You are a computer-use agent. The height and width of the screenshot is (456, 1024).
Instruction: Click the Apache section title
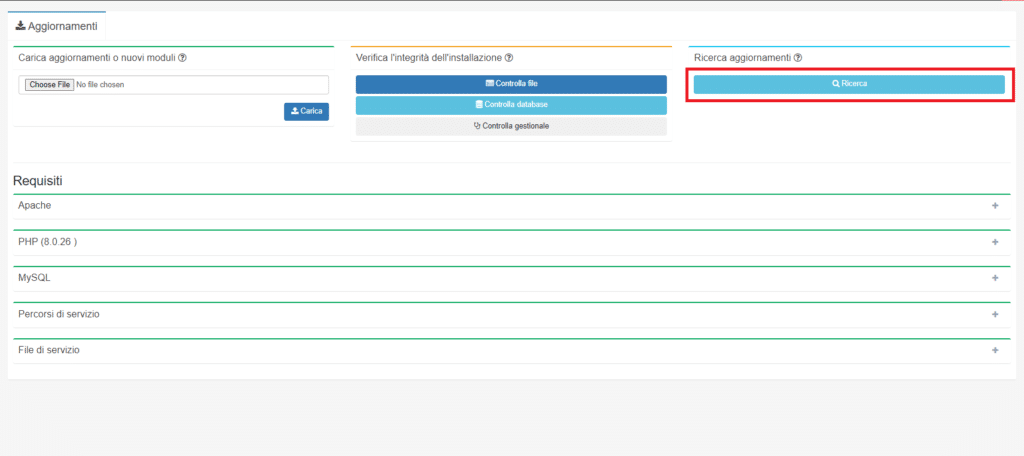[35, 205]
